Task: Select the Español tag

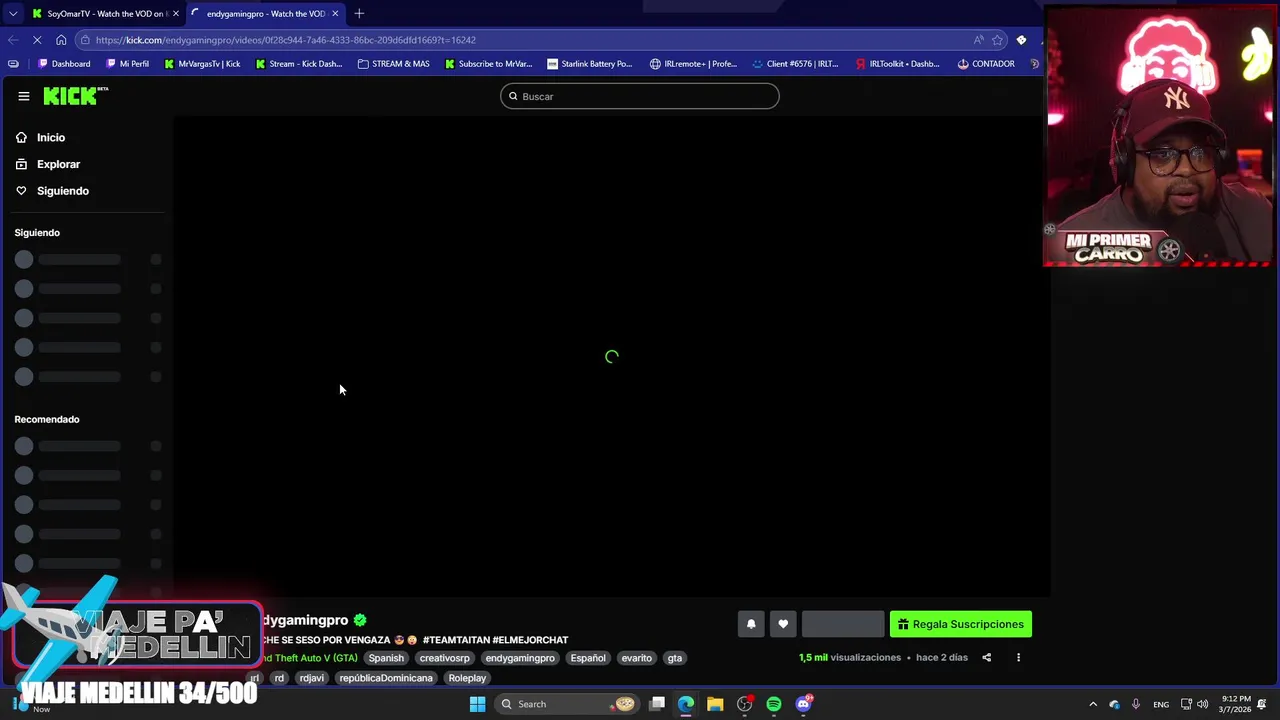Action: 588,658
